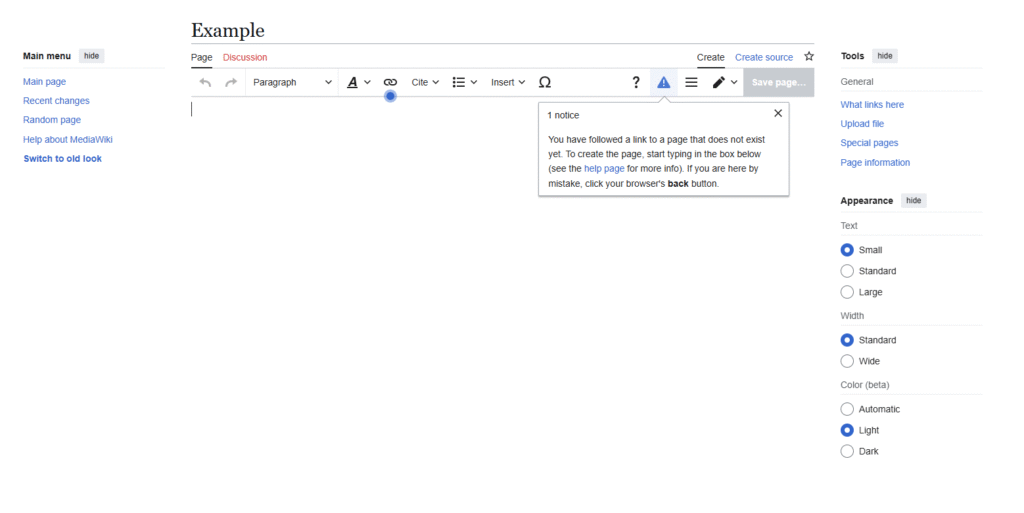Open the Recent changes link
Viewport: 1024px width, 513px height.
coord(56,101)
